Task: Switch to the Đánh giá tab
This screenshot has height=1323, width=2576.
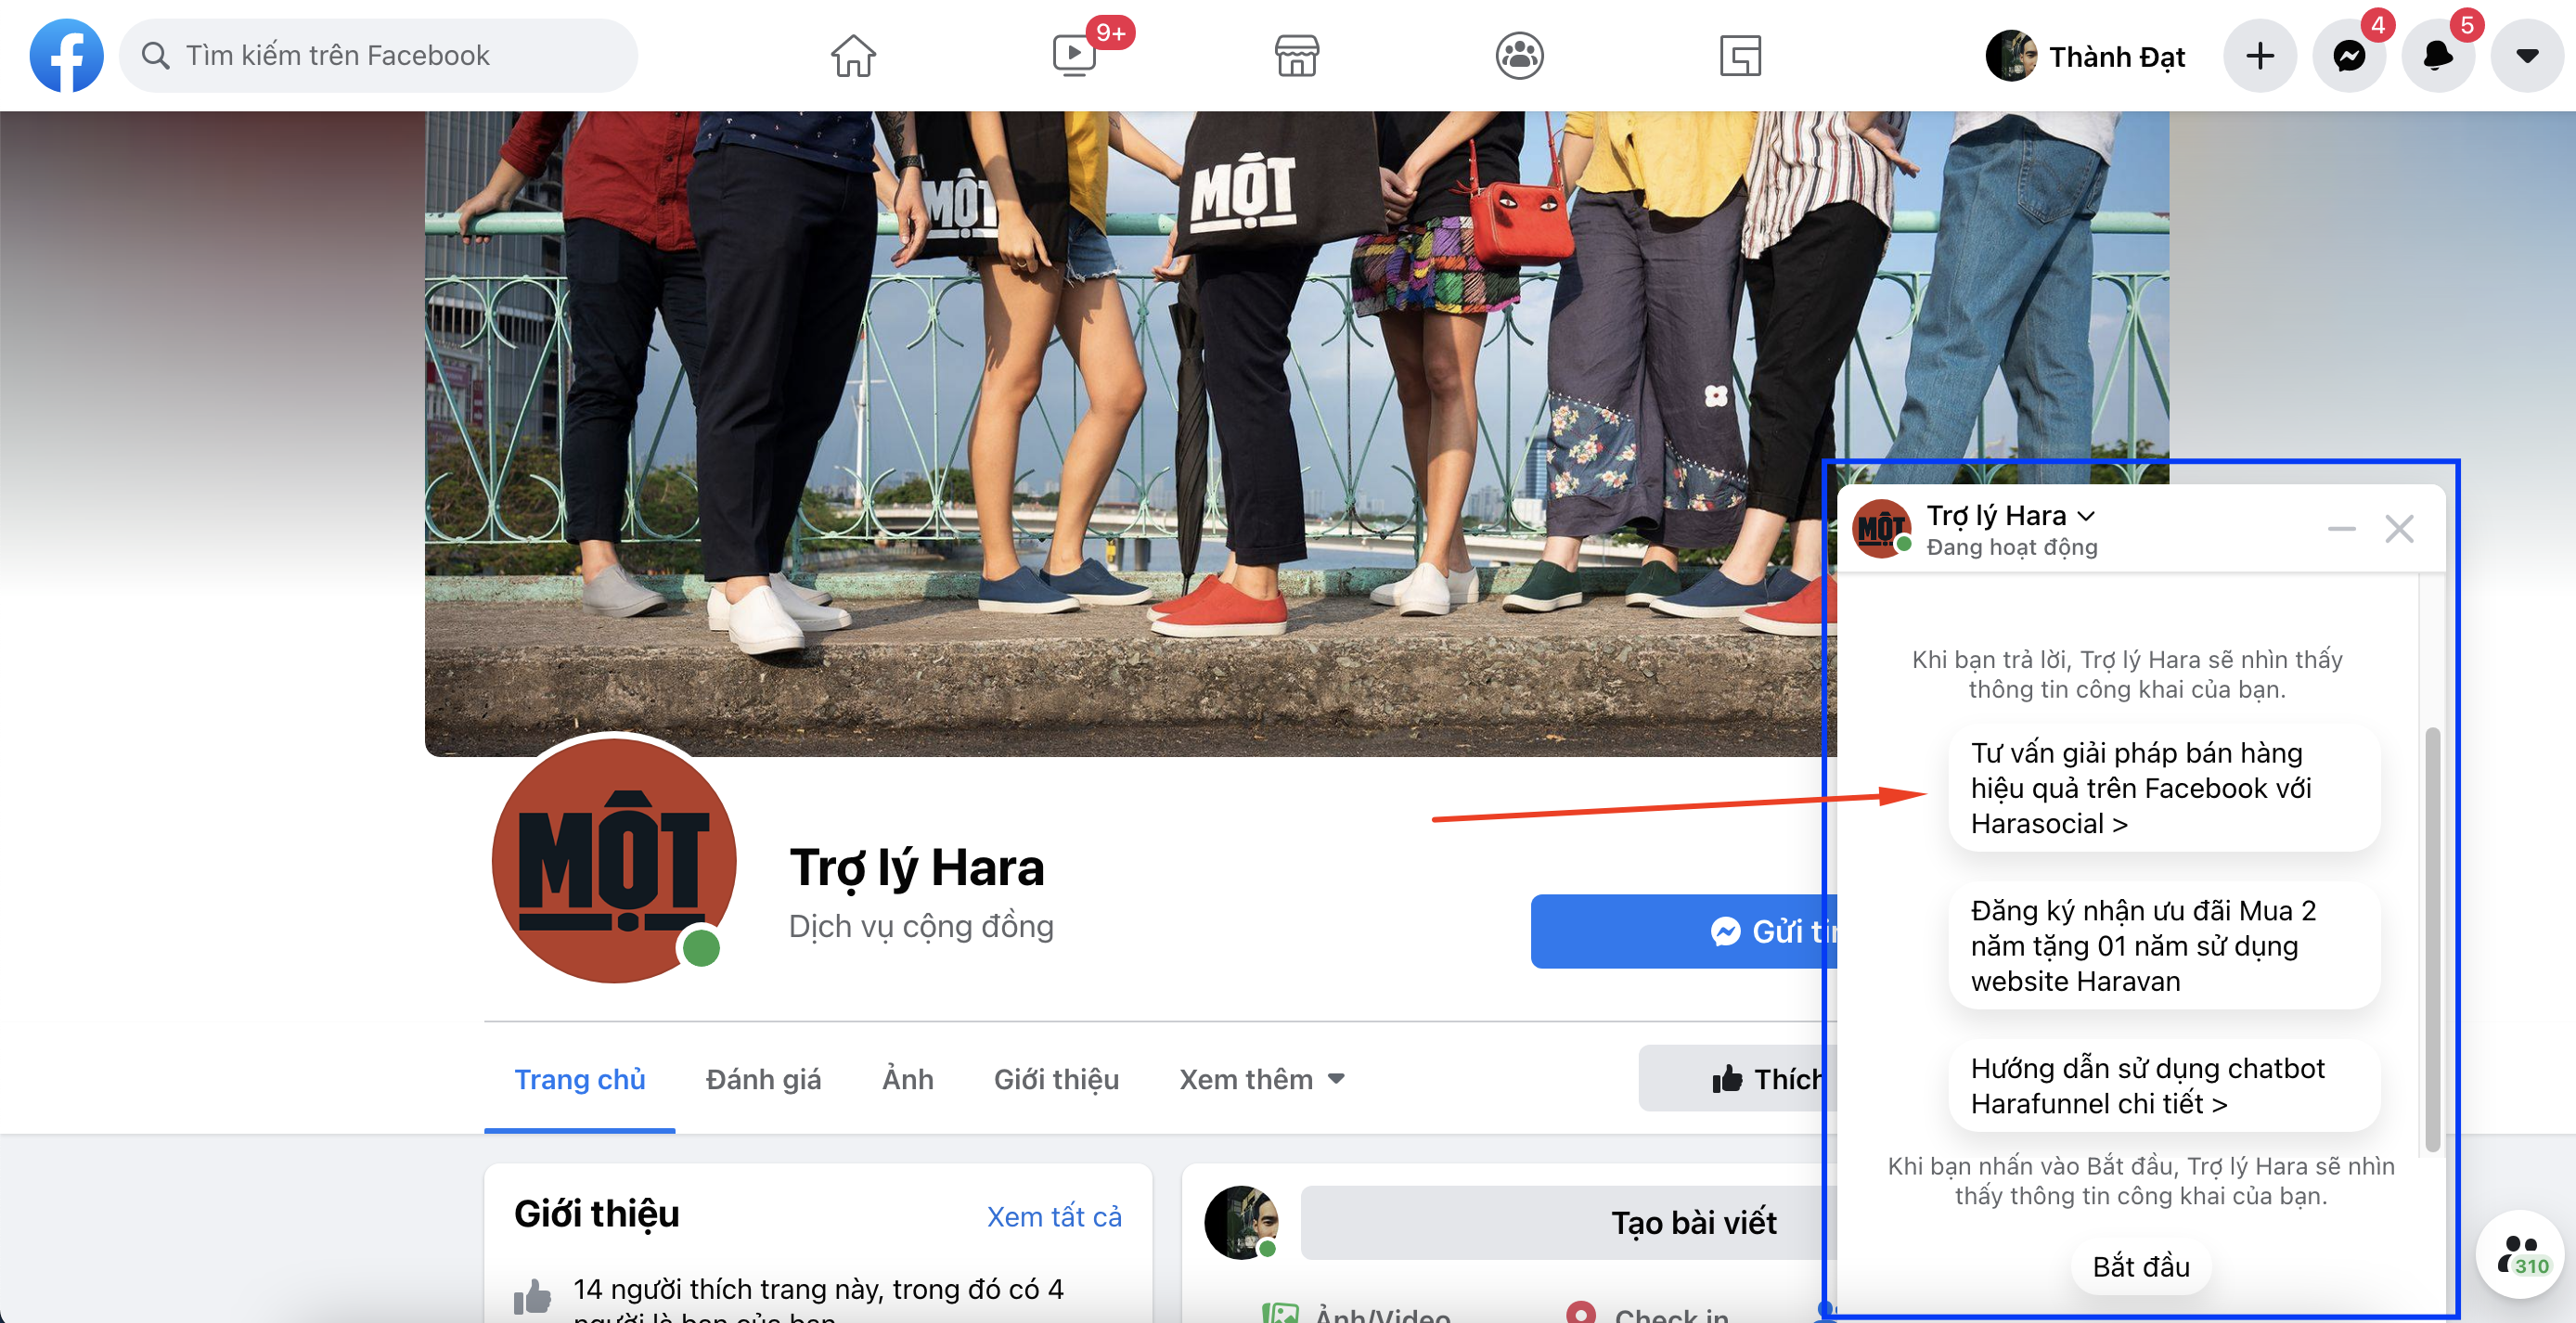Action: click(x=763, y=1079)
